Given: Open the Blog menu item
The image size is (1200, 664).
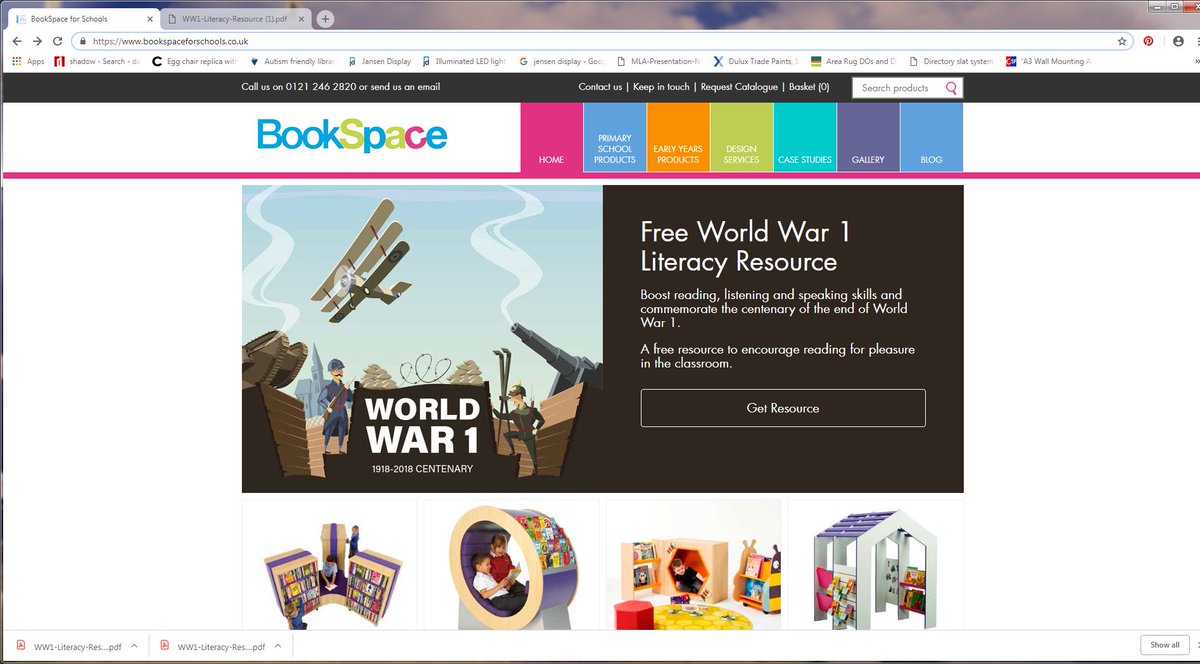Looking at the screenshot, I should coord(931,137).
